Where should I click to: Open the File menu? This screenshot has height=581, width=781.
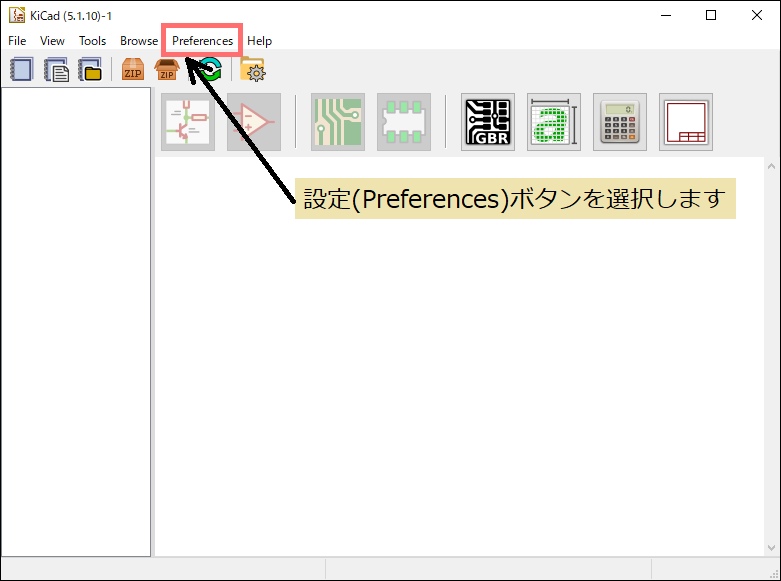click(x=17, y=41)
